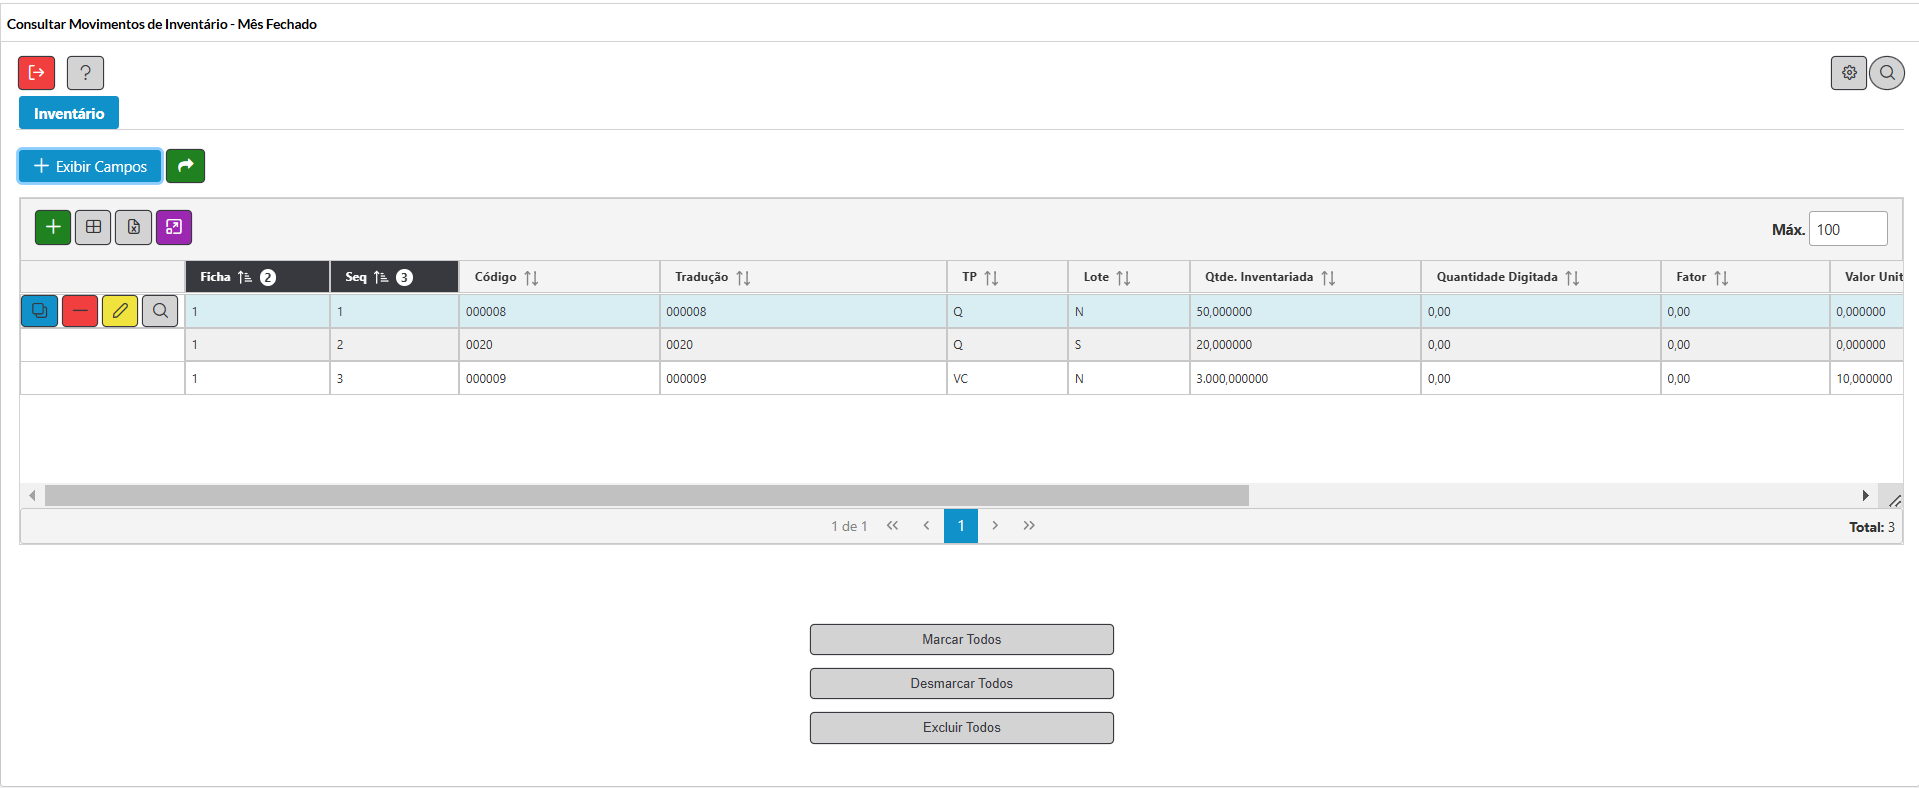Click the horizontal scrollbar of the grid

click(x=646, y=496)
